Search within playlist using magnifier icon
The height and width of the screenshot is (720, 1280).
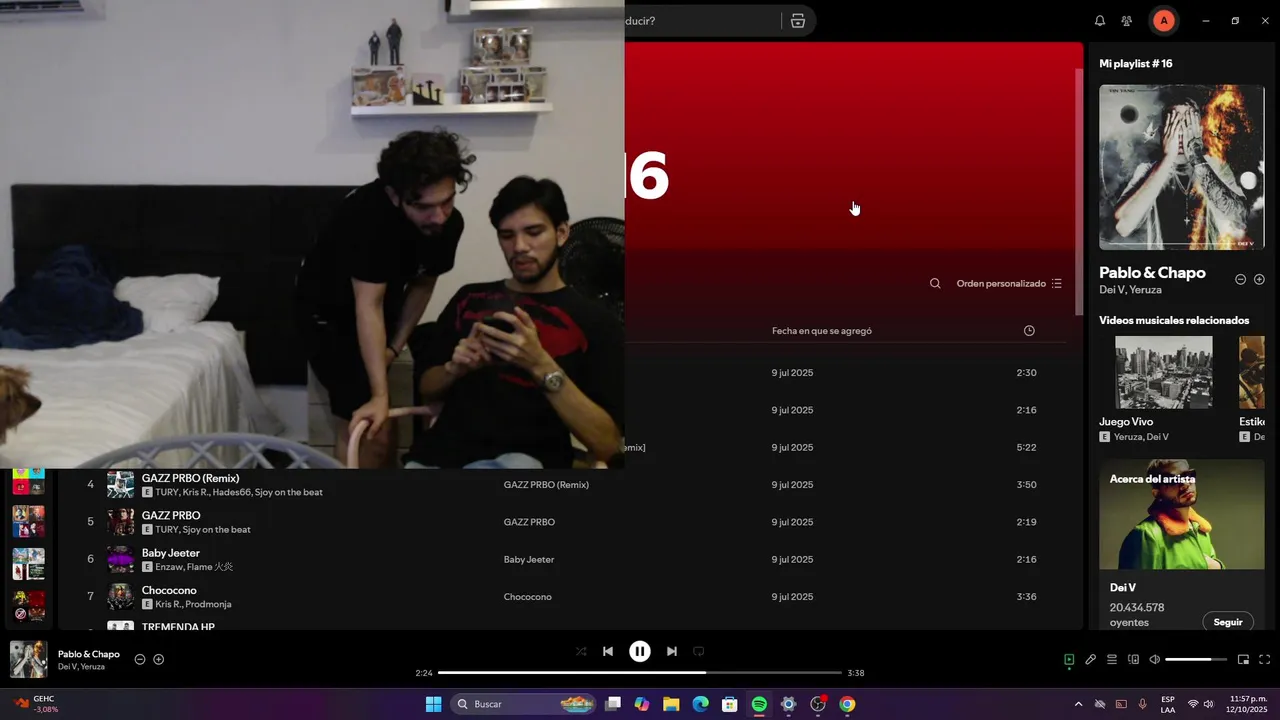click(935, 283)
